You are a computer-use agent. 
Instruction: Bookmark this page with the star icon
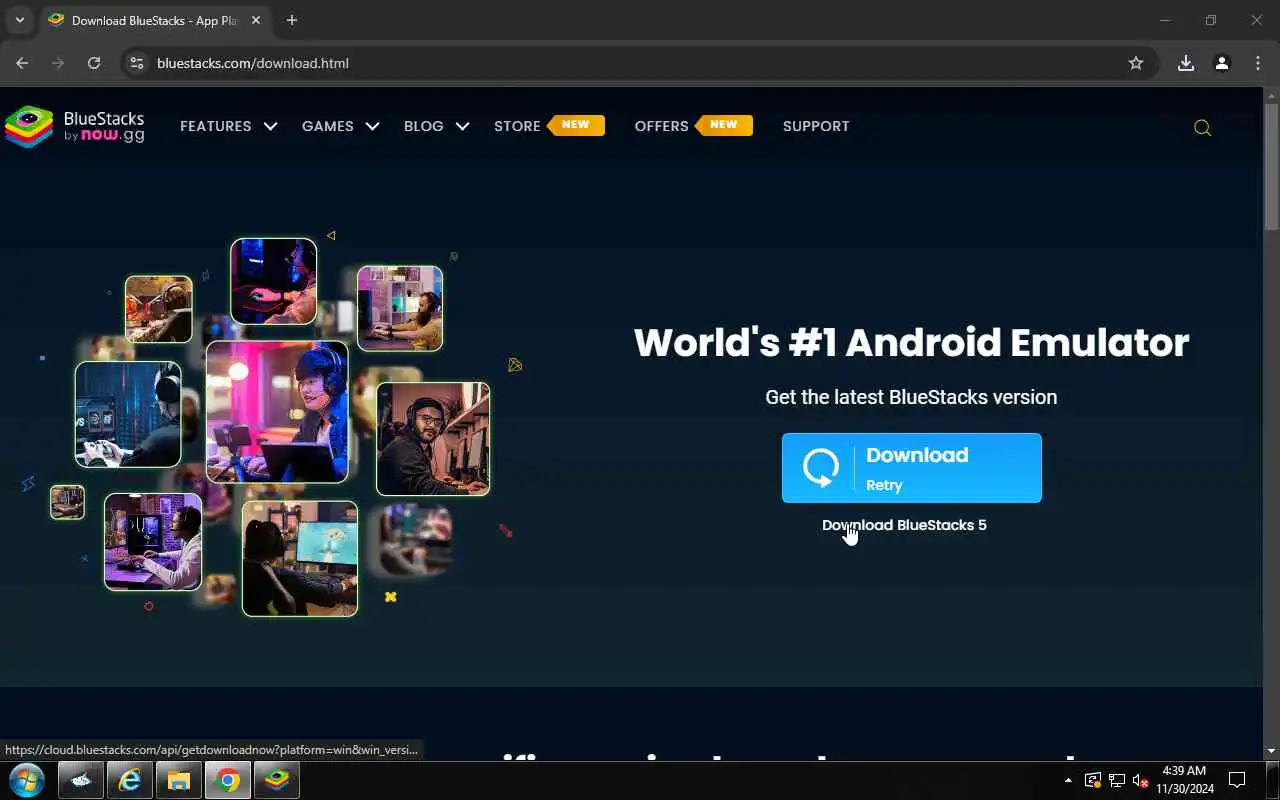[1136, 63]
